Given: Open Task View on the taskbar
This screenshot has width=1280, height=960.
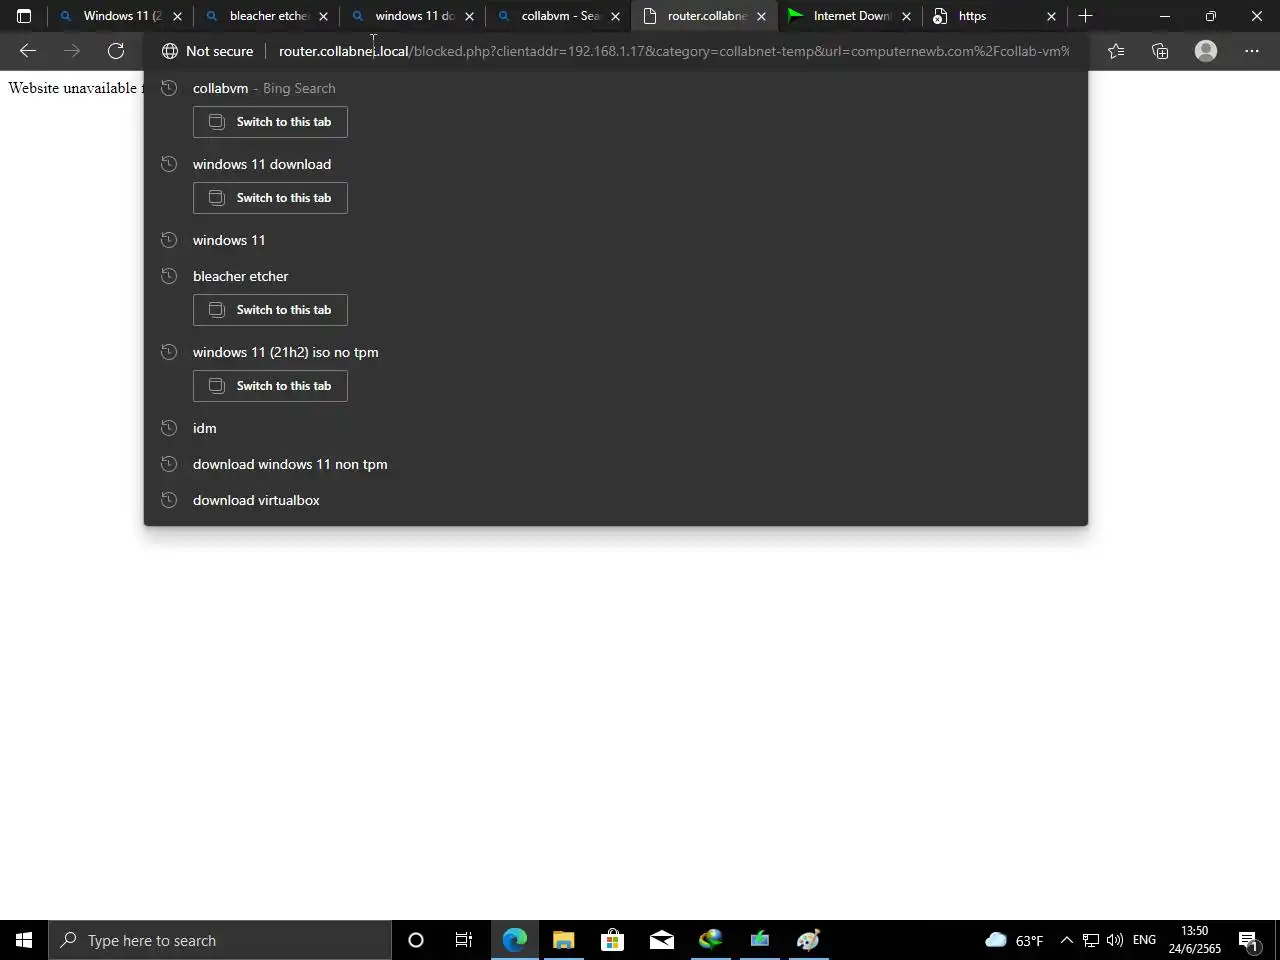Looking at the screenshot, I should tap(464, 940).
